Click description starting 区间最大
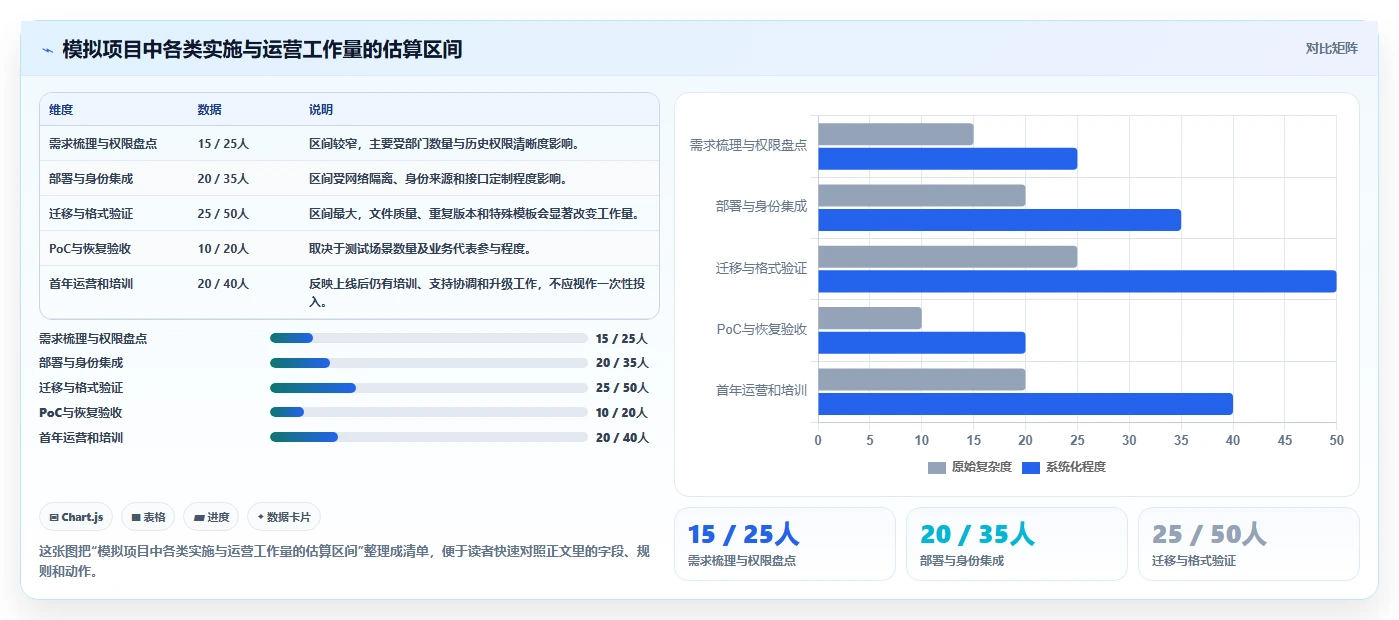 pos(474,214)
